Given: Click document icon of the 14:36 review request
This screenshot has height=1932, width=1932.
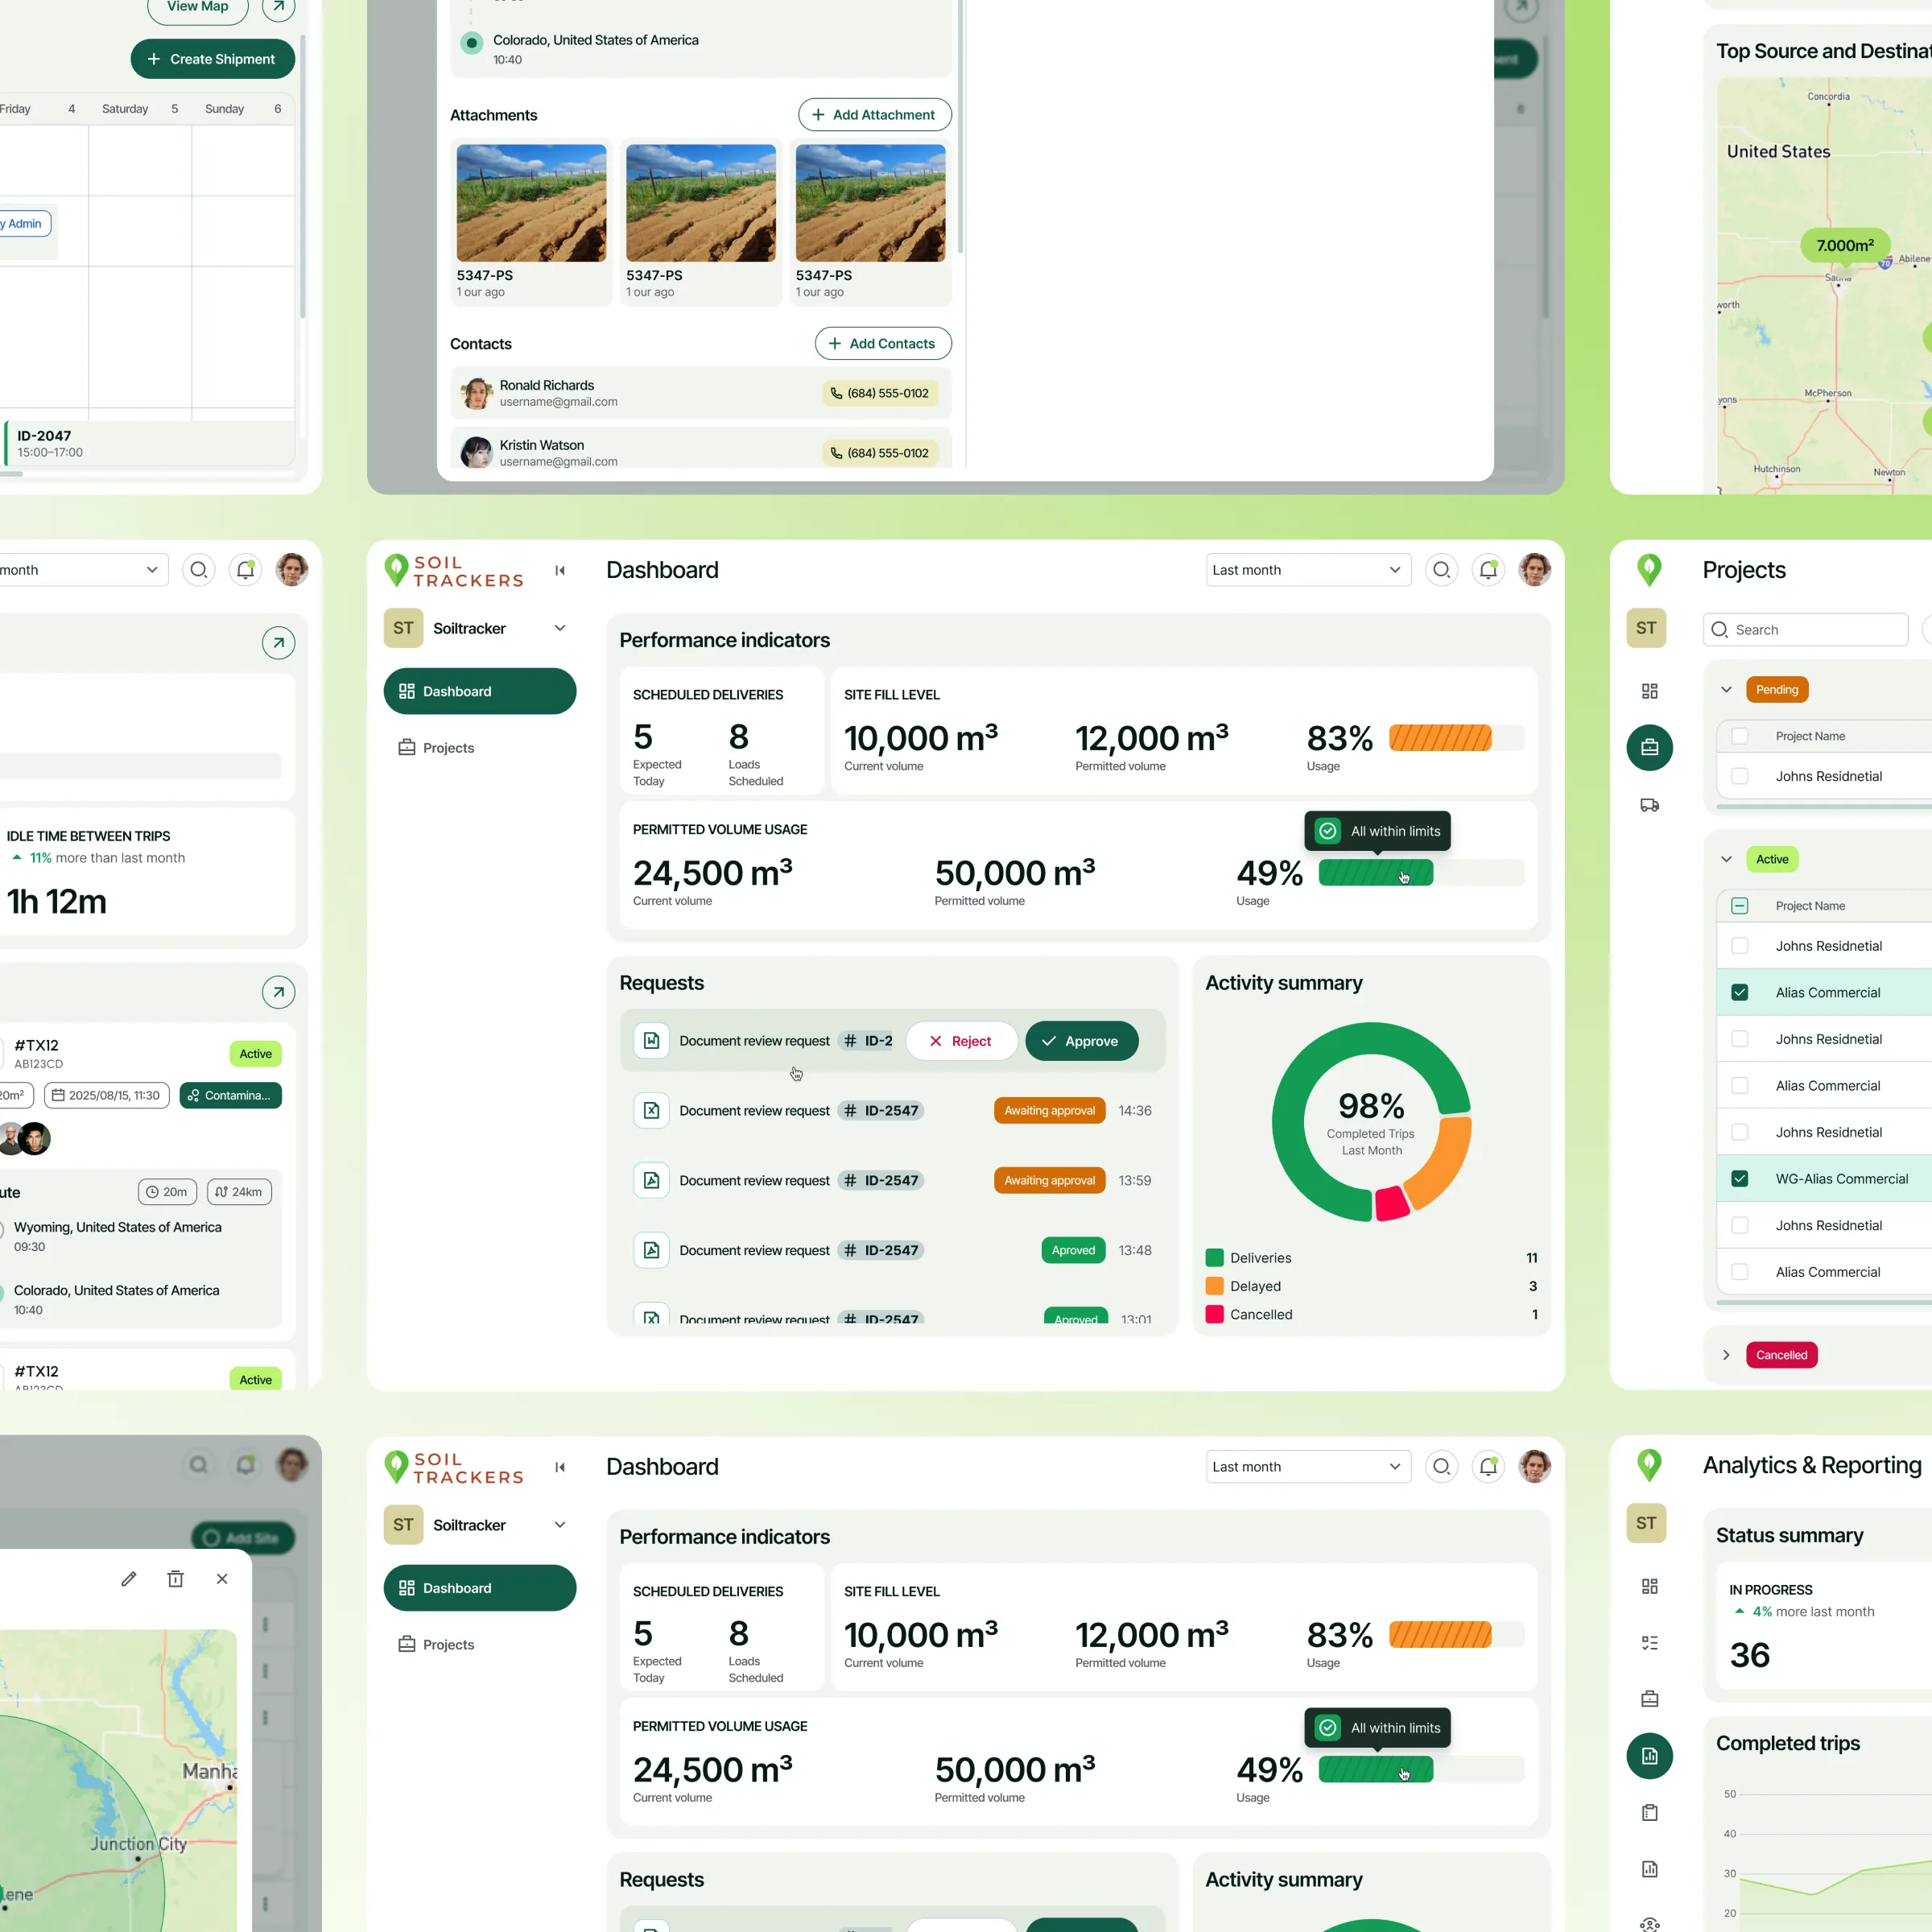Looking at the screenshot, I should pyautogui.click(x=651, y=1111).
